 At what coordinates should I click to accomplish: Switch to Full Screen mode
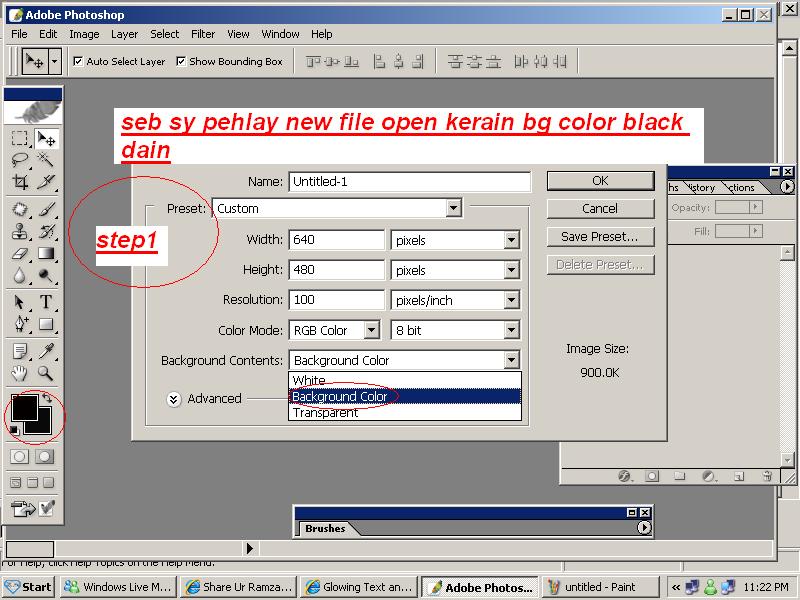(x=48, y=482)
